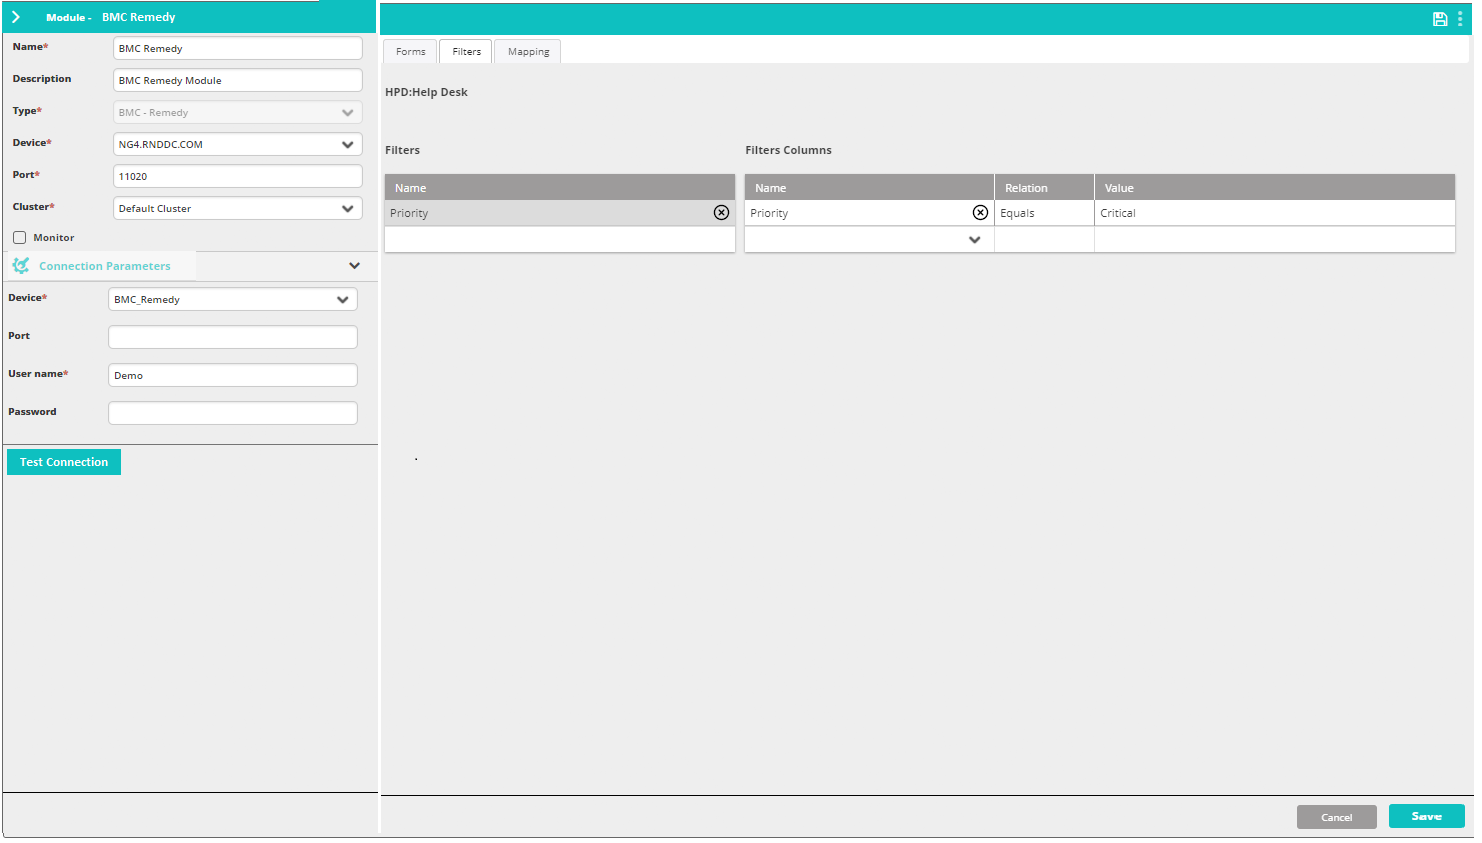Click the empty new row in Filters list
Image resolution: width=1482 pixels, height=843 pixels.
tap(560, 240)
